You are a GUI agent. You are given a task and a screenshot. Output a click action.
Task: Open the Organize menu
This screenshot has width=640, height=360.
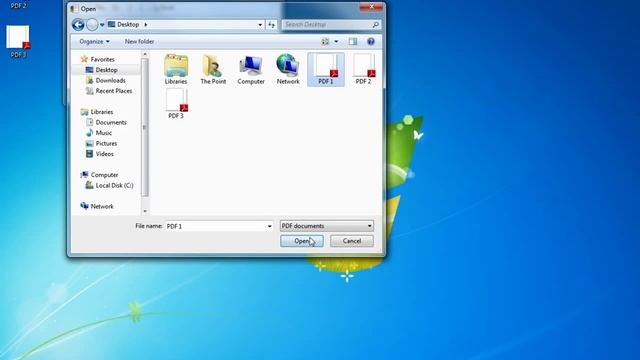coord(94,42)
